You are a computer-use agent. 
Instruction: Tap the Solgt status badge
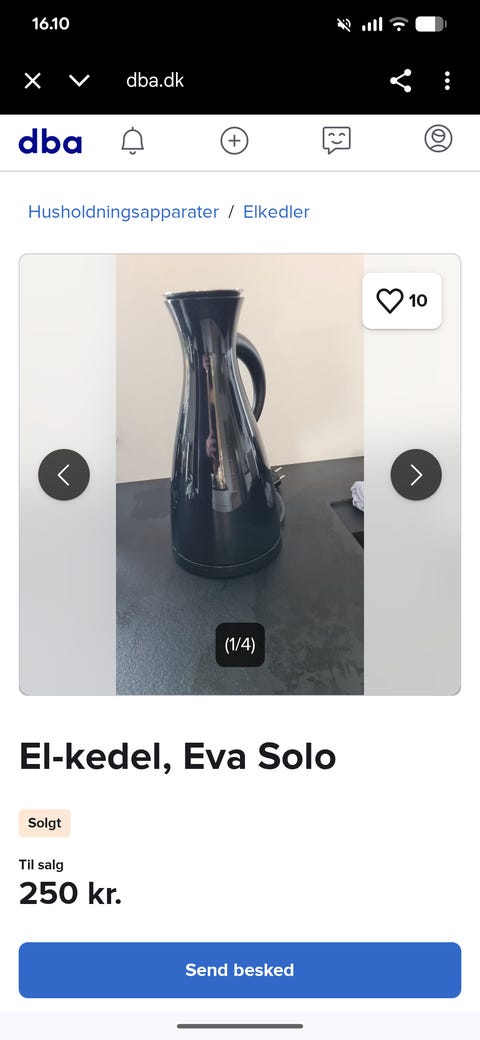point(44,823)
